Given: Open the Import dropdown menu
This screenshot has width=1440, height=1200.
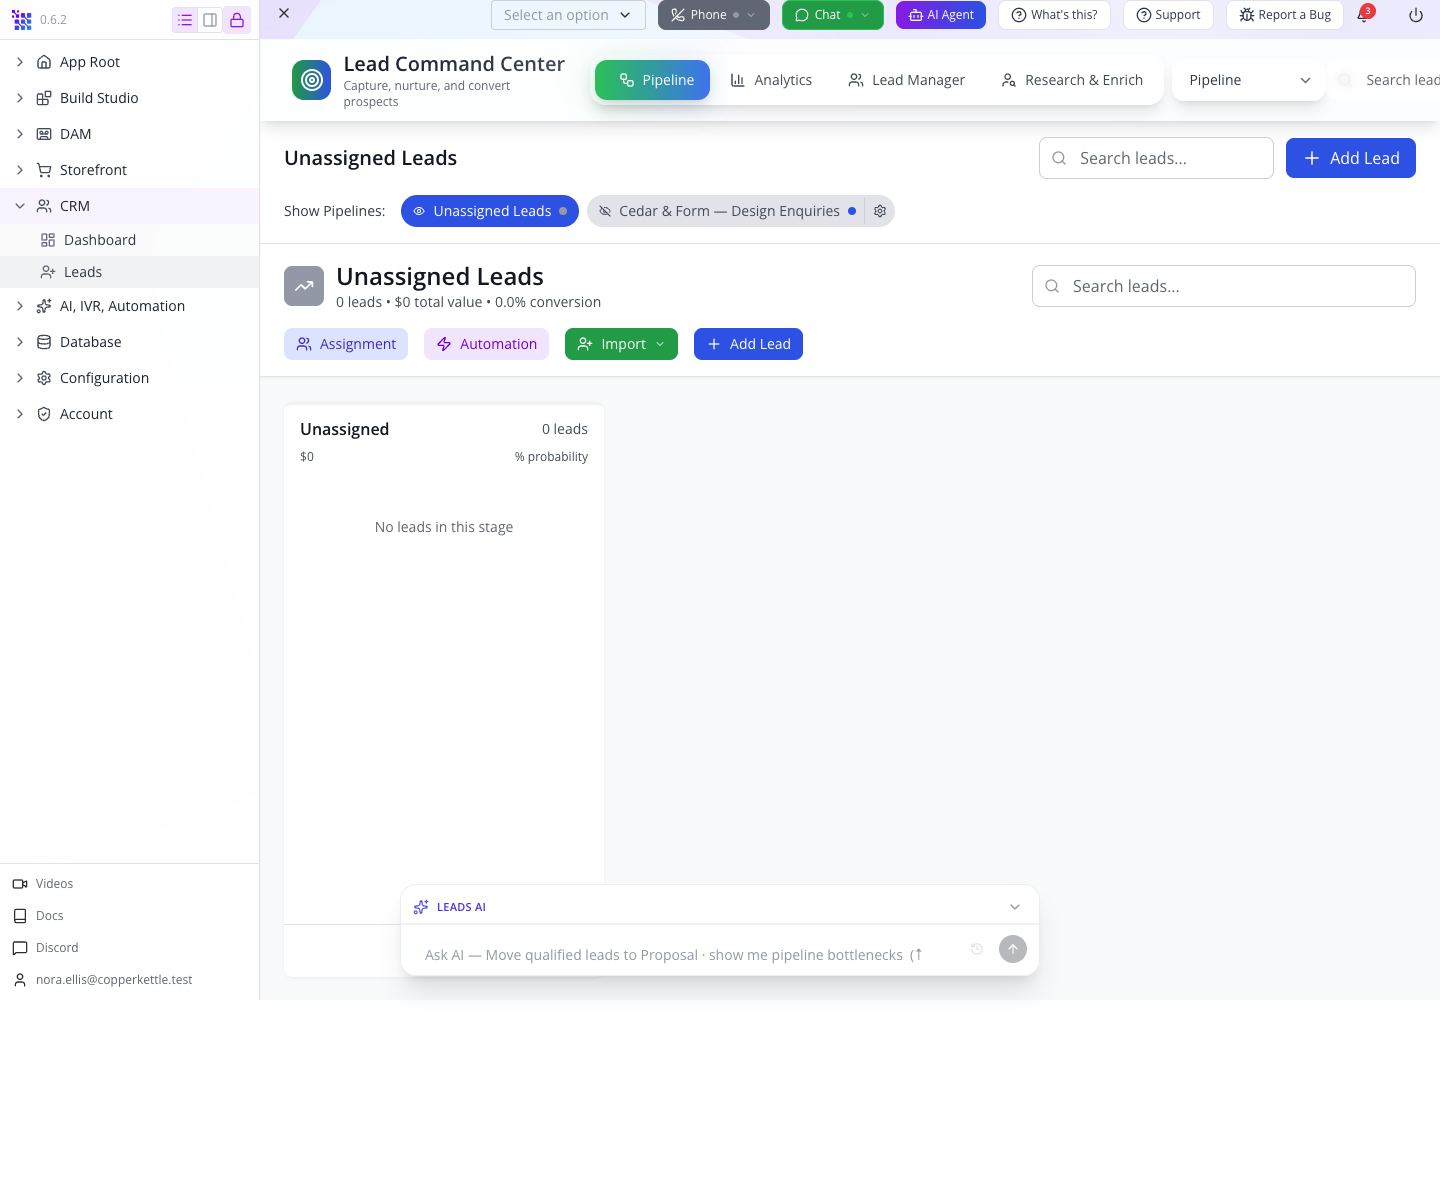Looking at the screenshot, I should coord(621,344).
